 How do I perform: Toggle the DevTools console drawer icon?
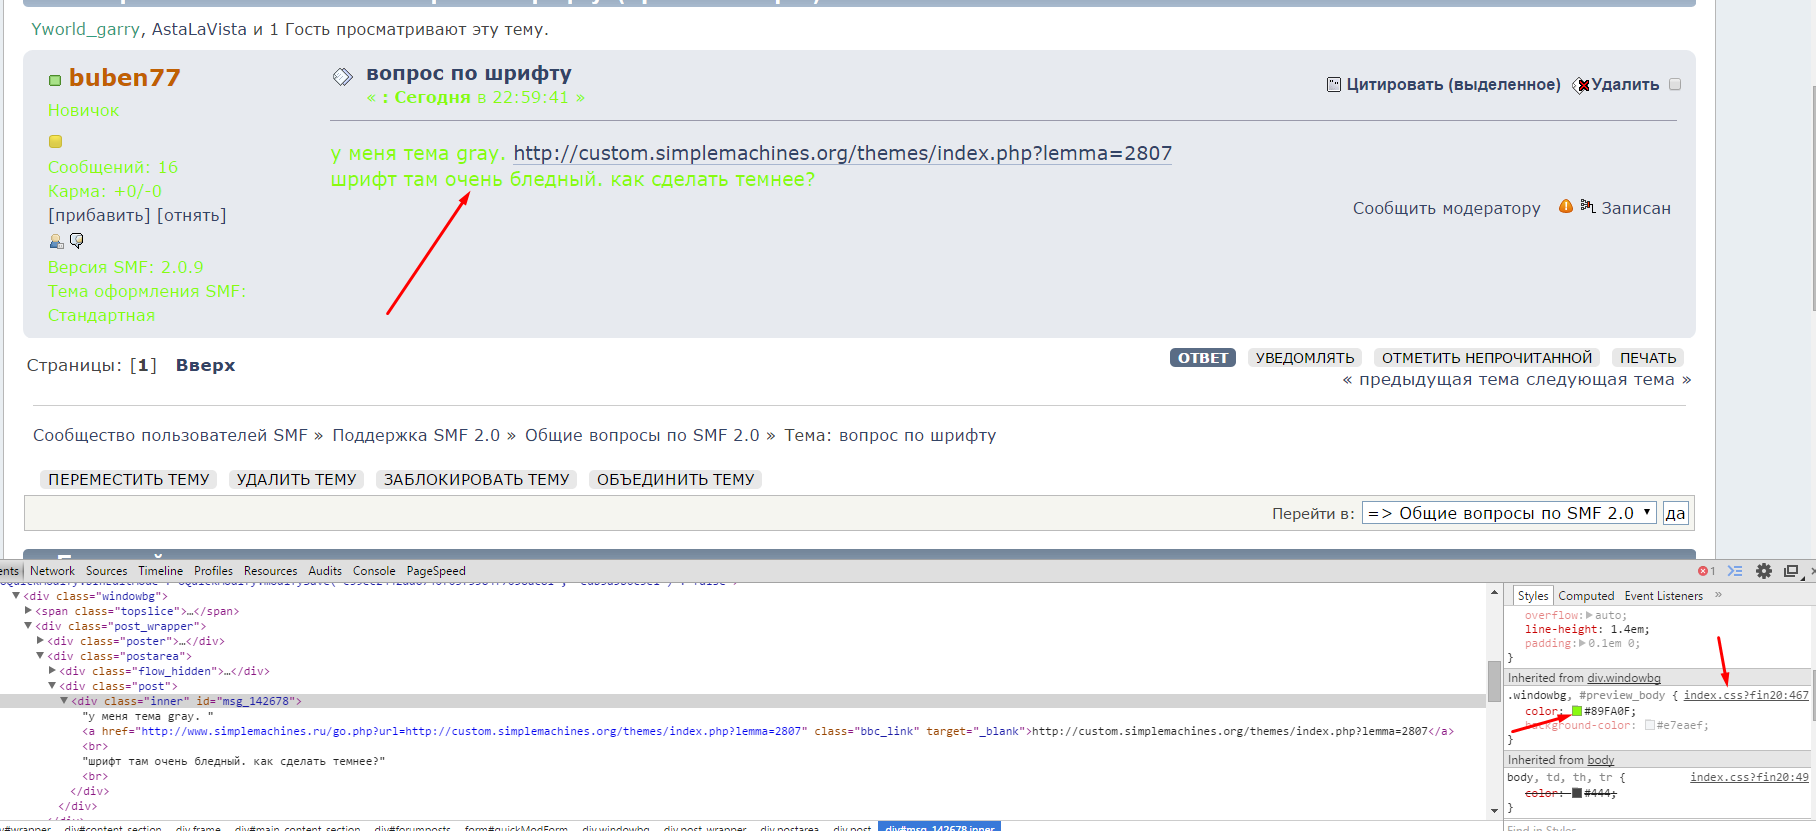pos(1735,571)
